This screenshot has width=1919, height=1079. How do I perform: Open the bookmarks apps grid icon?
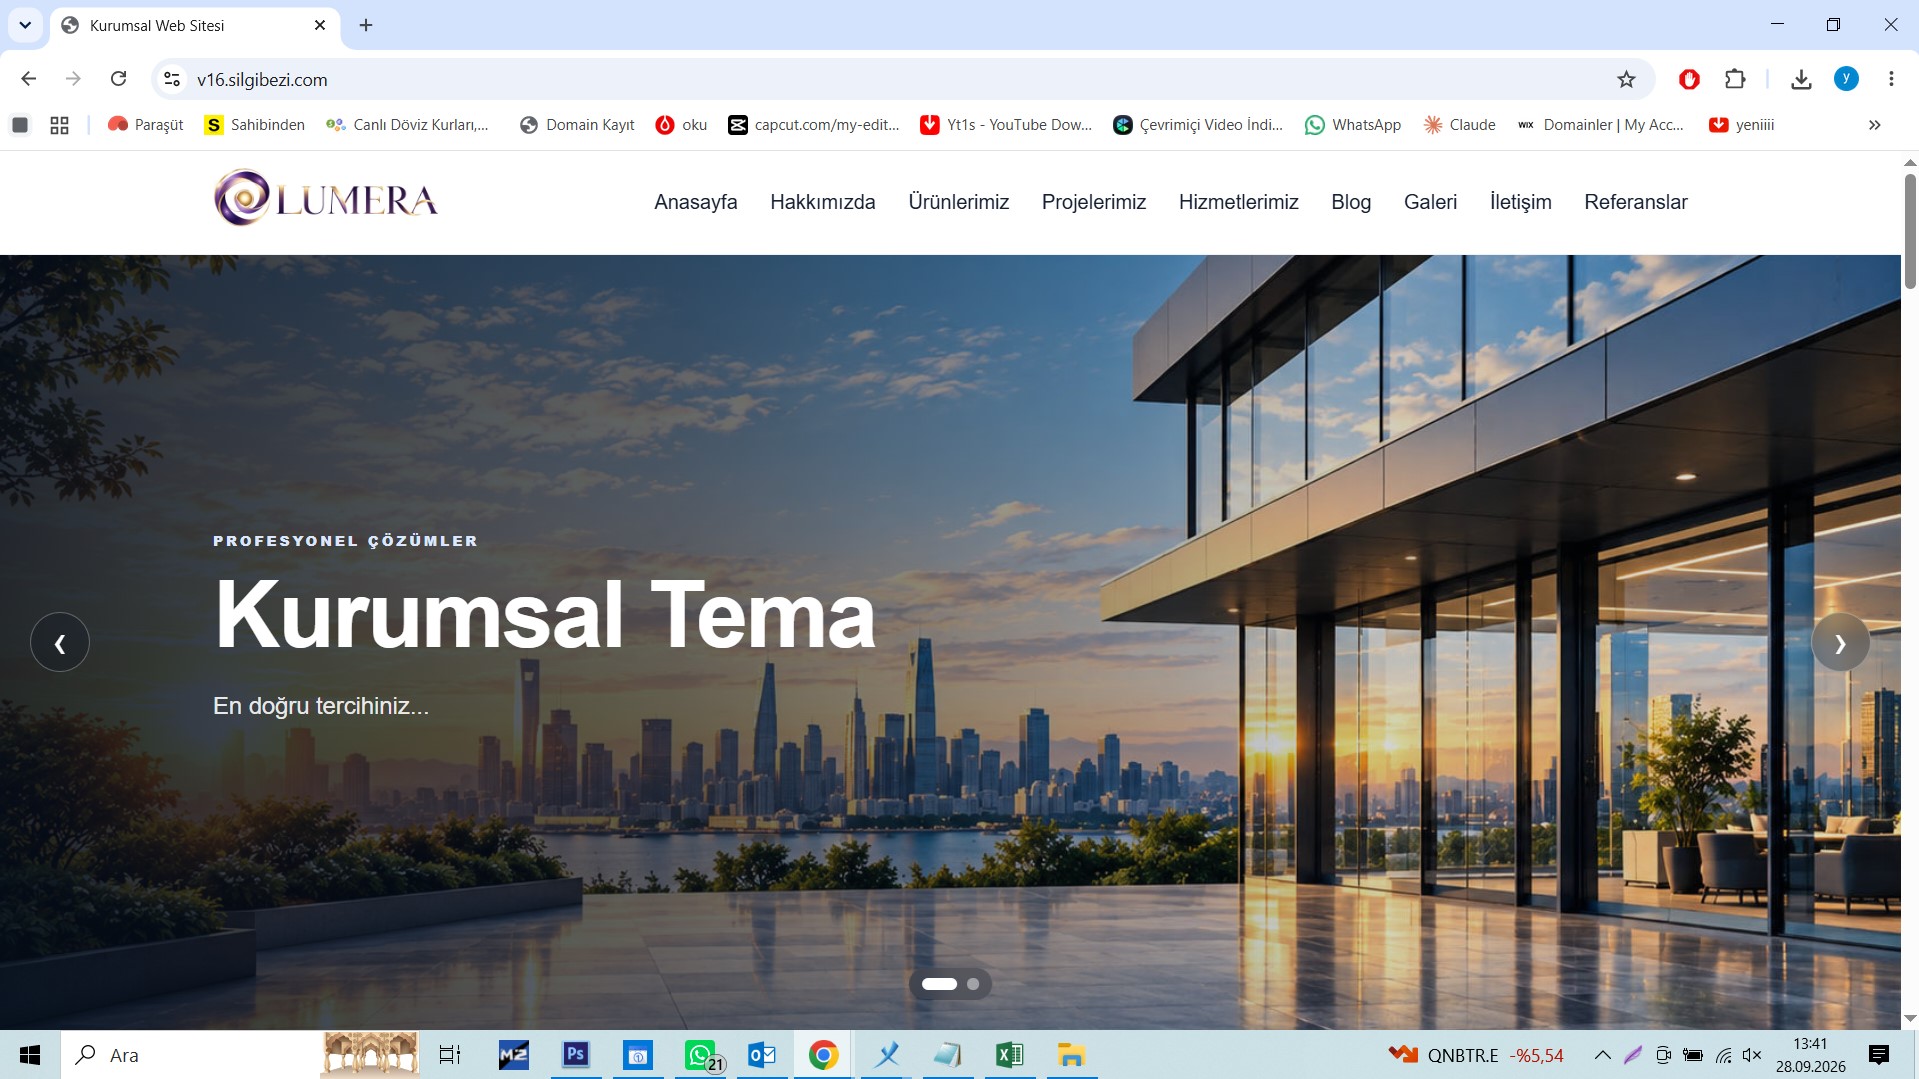(x=59, y=125)
